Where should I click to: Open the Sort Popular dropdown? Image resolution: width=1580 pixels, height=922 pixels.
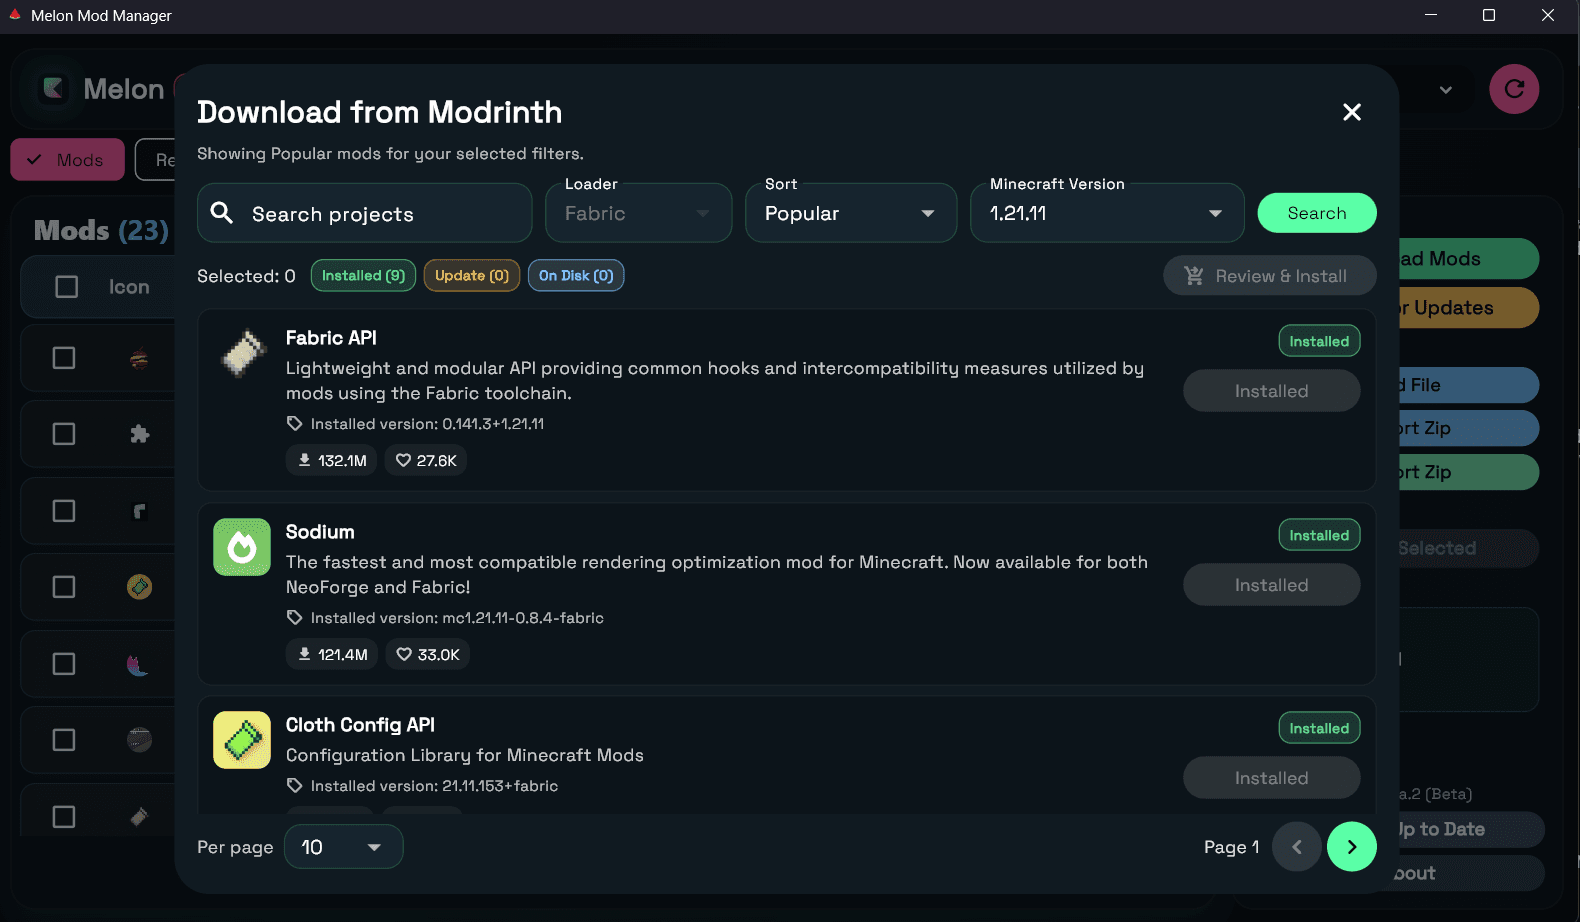click(x=851, y=213)
